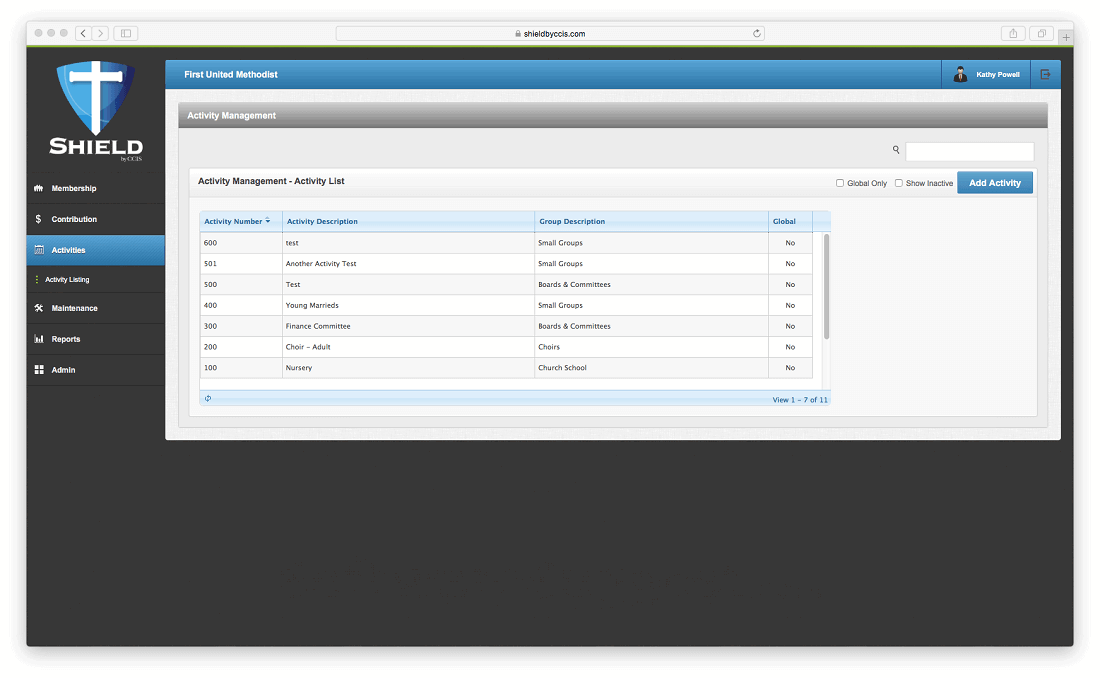1100x678 pixels.
Task: Click the Kathy Powell user avatar
Action: [960, 74]
